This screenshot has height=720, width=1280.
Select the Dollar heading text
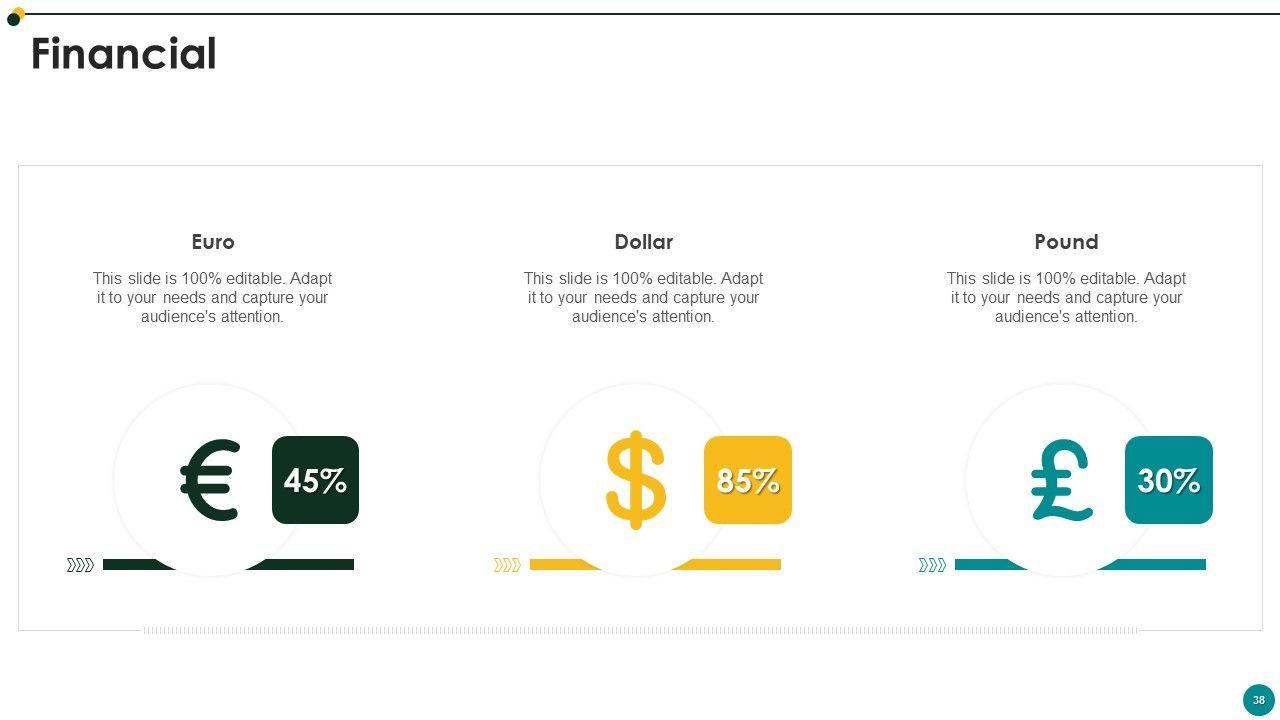(643, 242)
